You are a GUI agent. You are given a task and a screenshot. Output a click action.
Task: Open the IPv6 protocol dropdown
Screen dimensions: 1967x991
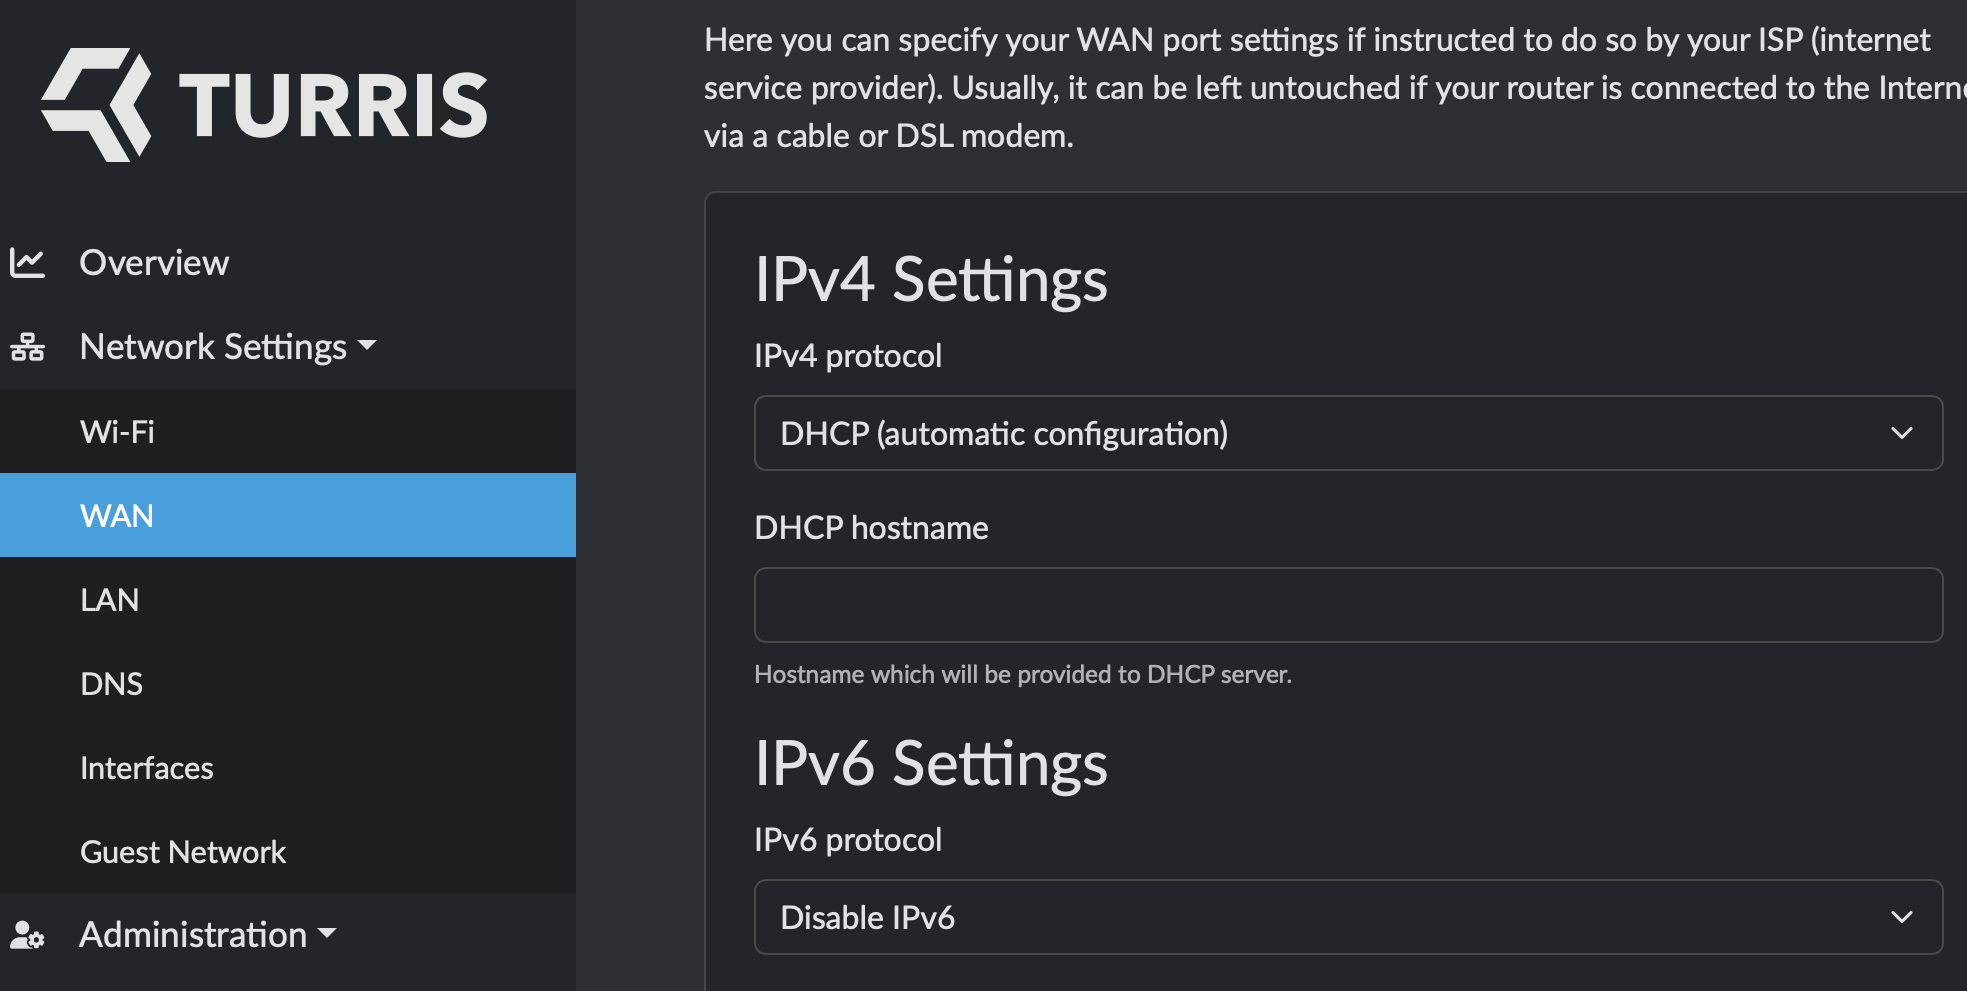click(x=1348, y=917)
